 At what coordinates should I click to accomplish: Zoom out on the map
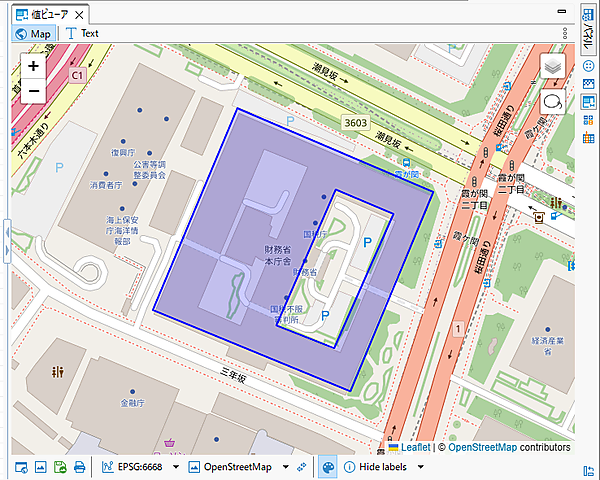(x=34, y=91)
